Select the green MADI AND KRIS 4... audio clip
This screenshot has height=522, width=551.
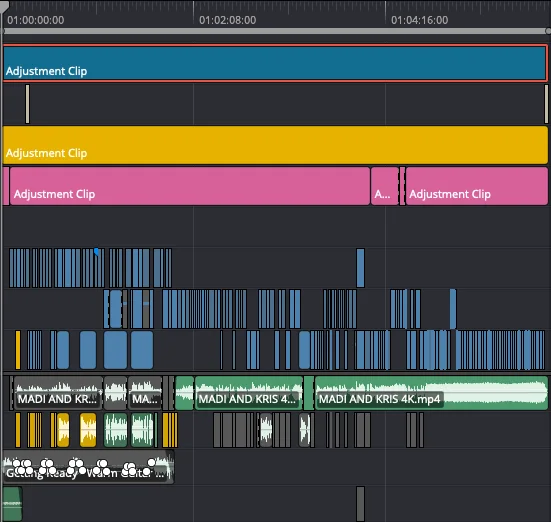(249, 393)
